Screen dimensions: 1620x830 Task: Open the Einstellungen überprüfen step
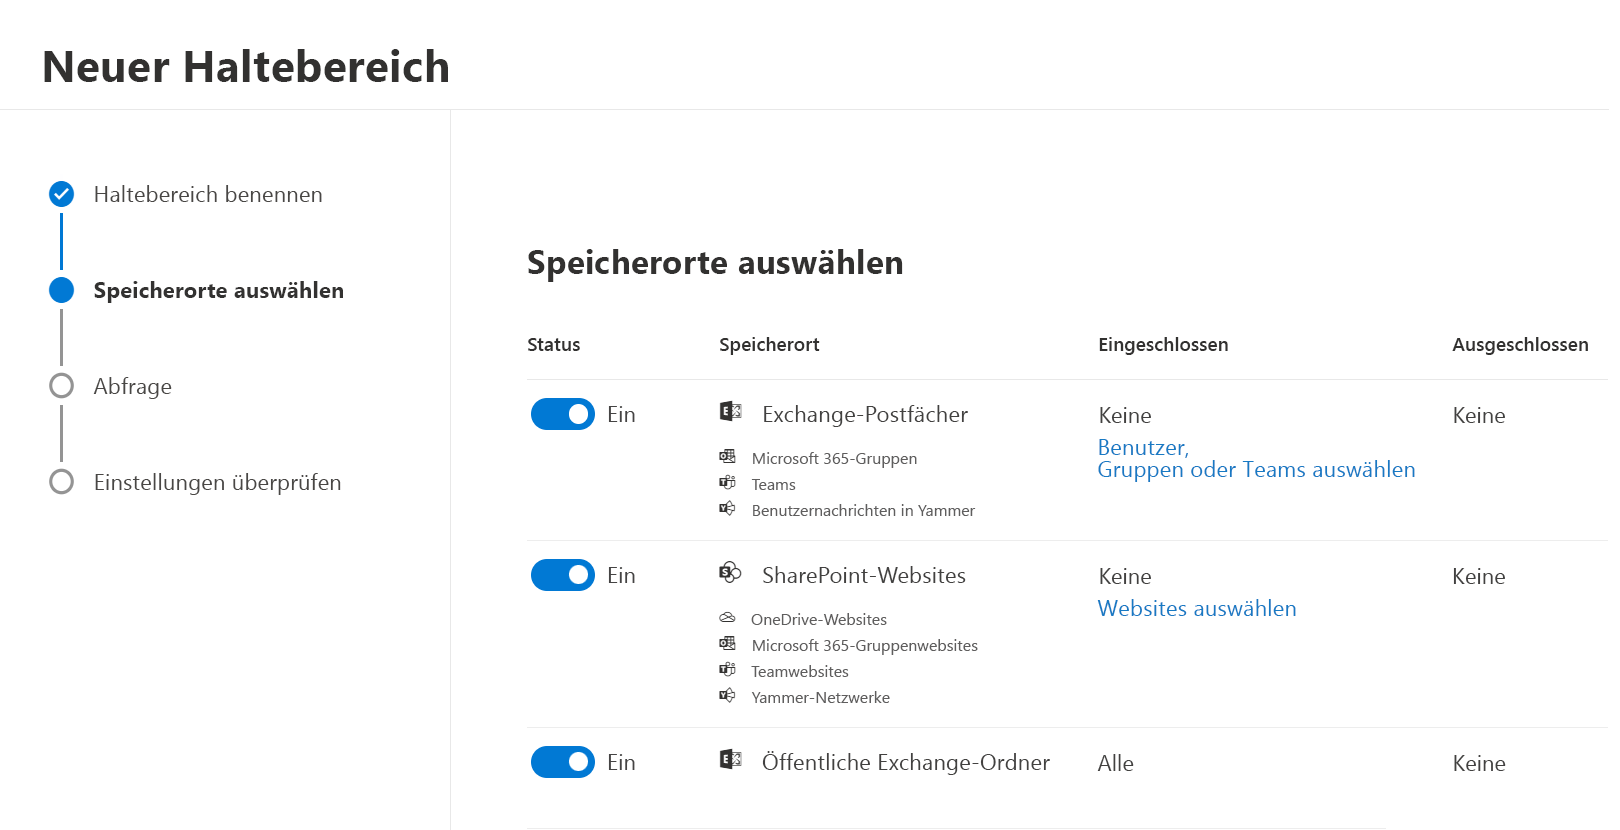point(217,482)
